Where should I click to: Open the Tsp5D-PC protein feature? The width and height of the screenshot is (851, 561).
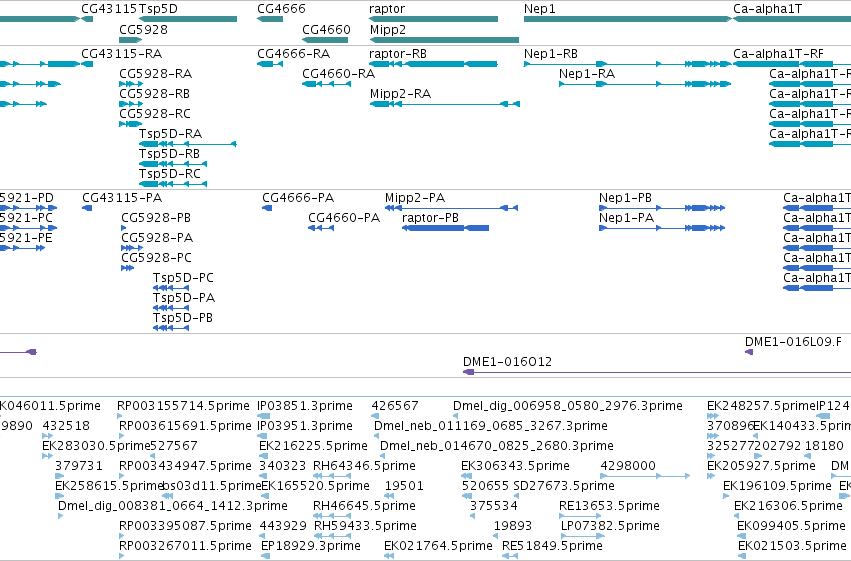(x=171, y=288)
